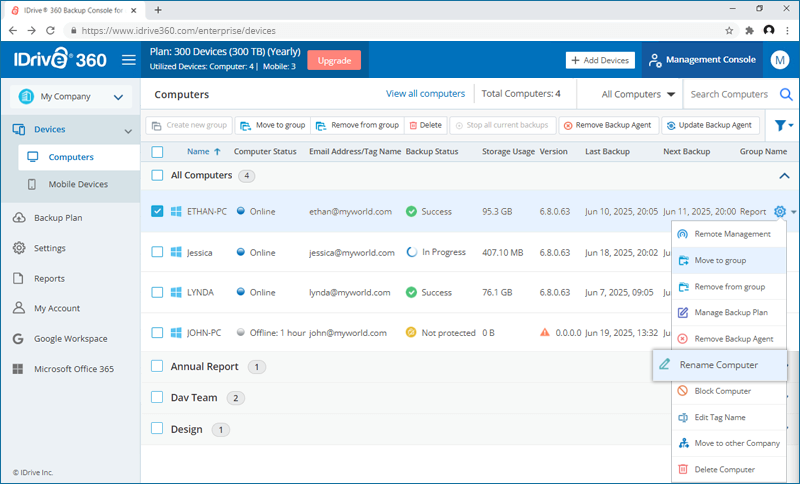Click the Not protected icon on JOHN-PC row
Image resolution: width=800 pixels, height=484 pixels.
click(x=411, y=333)
